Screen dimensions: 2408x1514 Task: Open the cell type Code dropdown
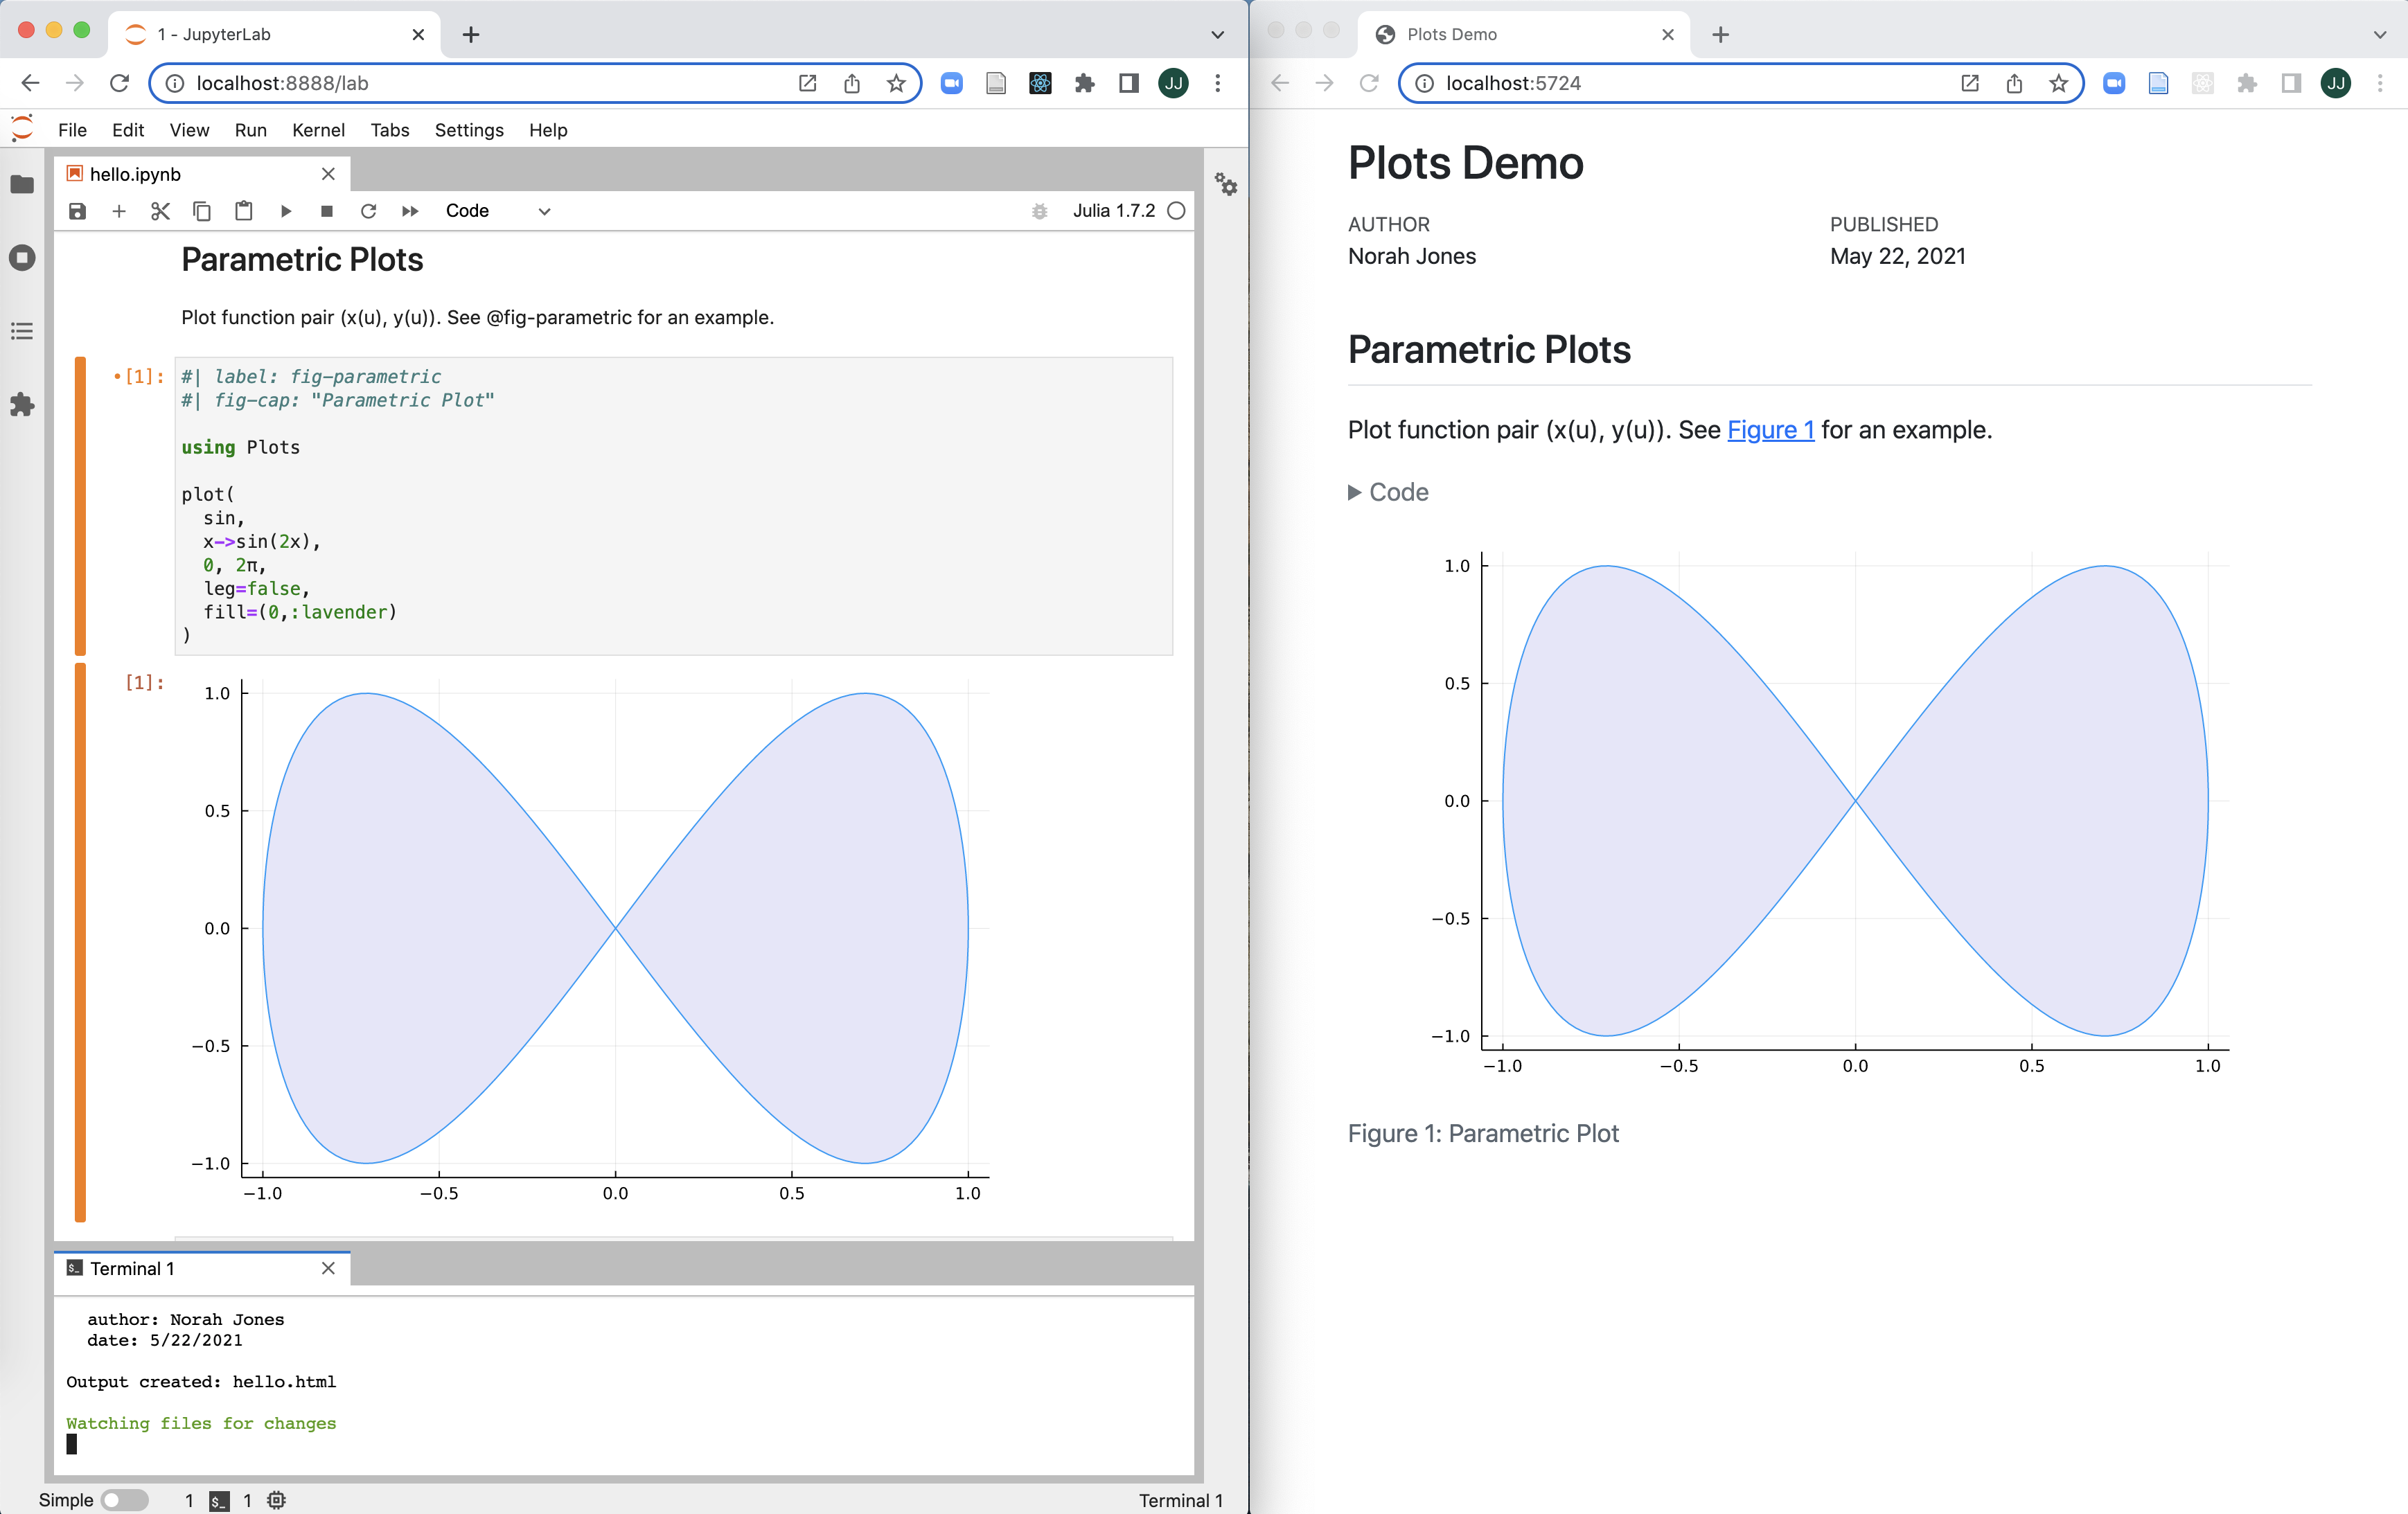click(x=498, y=211)
